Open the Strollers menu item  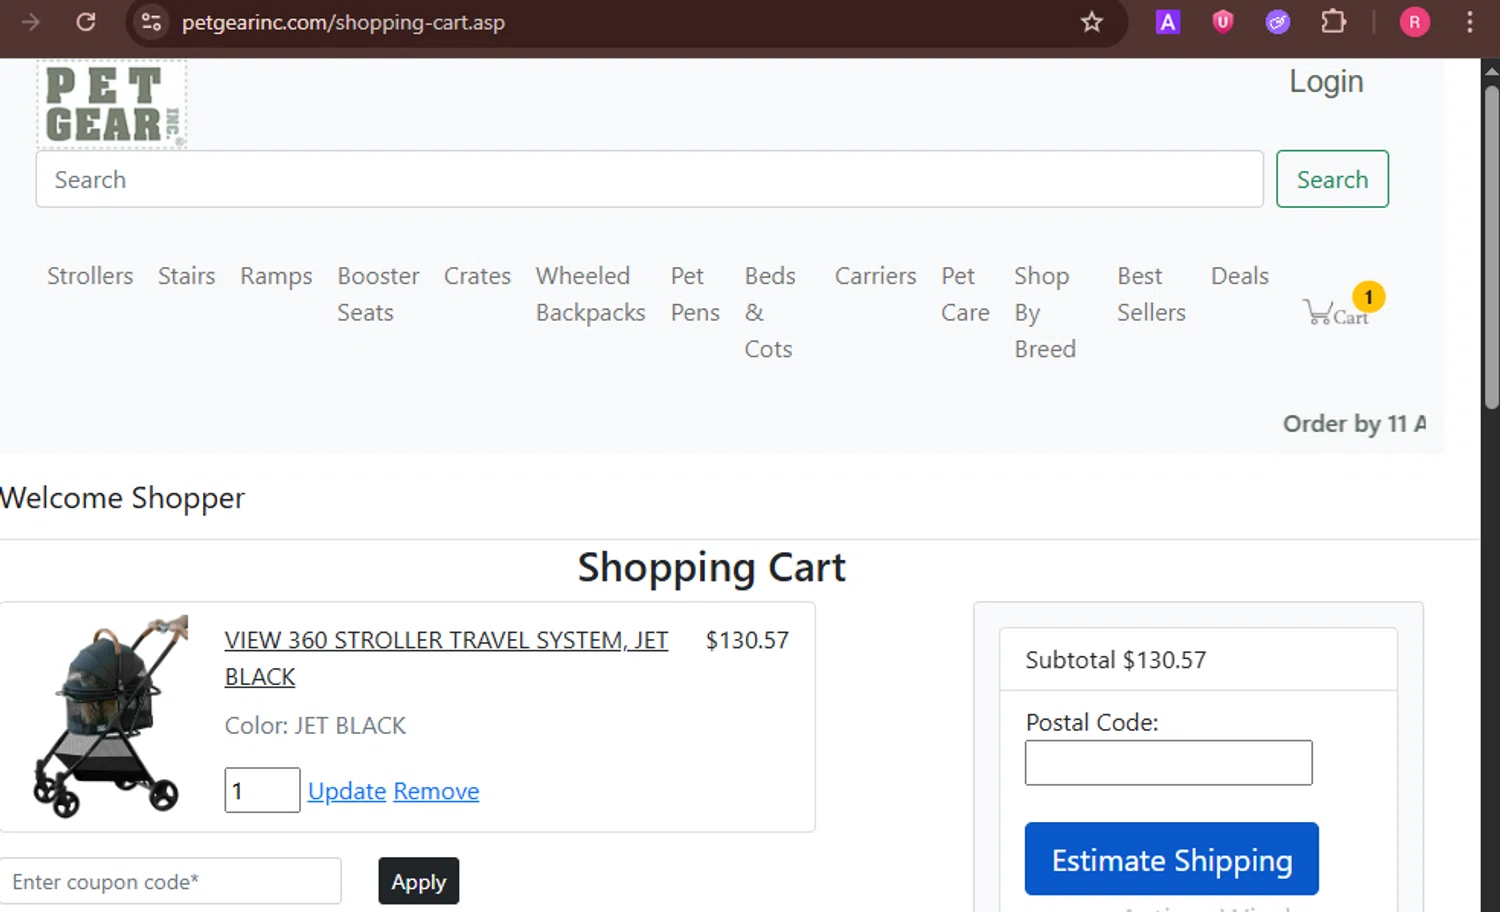click(90, 276)
